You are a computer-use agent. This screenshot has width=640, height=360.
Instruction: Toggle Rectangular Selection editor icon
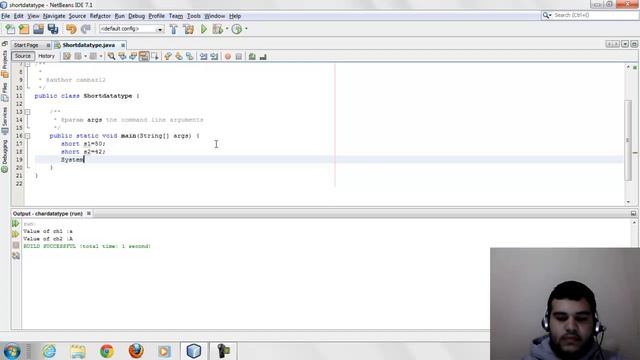[x=155, y=56]
